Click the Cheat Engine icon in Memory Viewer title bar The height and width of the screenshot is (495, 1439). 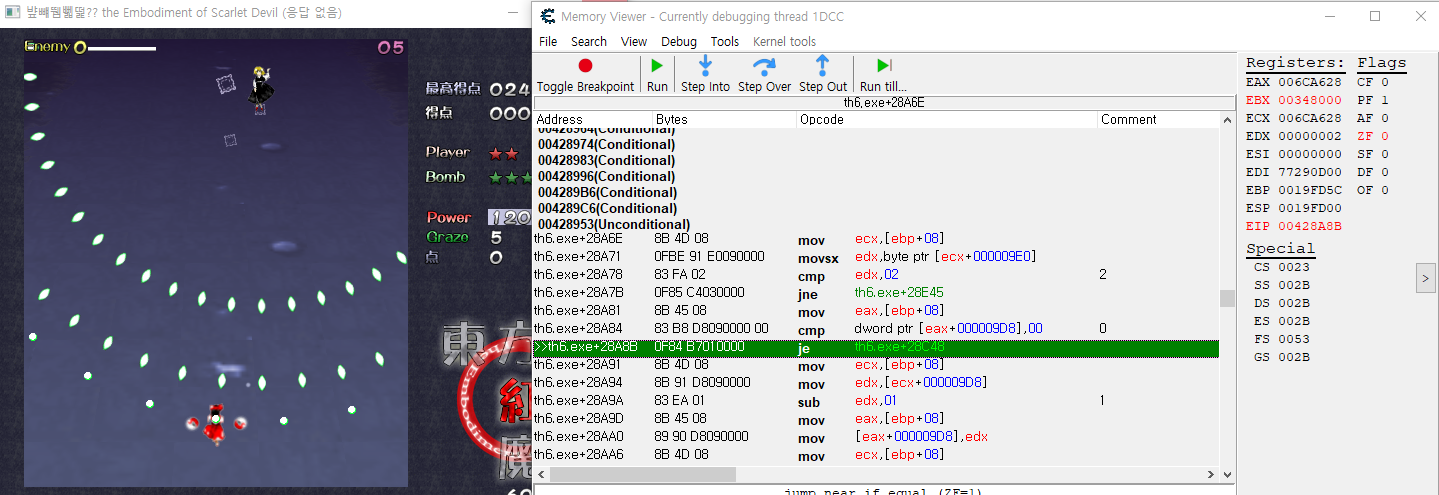click(x=547, y=16)
